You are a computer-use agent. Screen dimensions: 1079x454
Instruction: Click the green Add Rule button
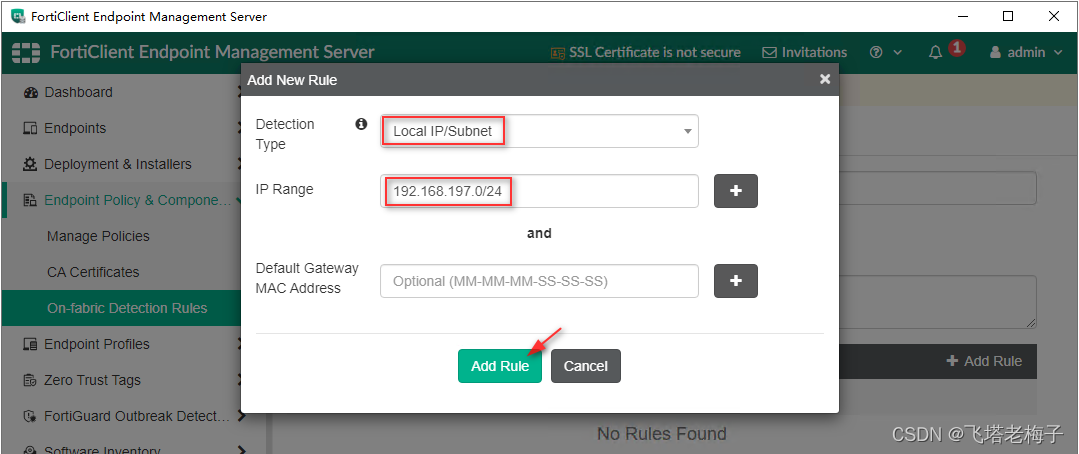[x=500, y=366]
